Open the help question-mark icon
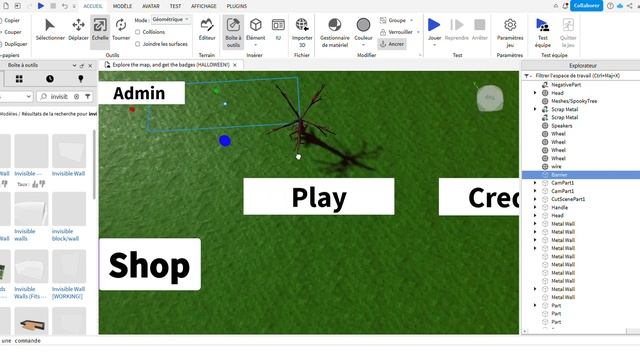 click(610, 6)
